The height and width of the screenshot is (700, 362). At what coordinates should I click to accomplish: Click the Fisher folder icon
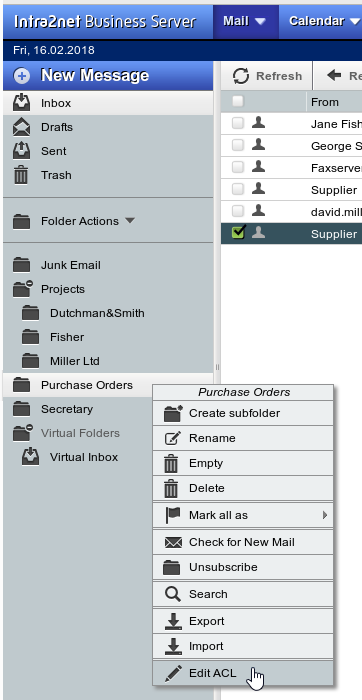pyautogui.click(x=30, y=337)
